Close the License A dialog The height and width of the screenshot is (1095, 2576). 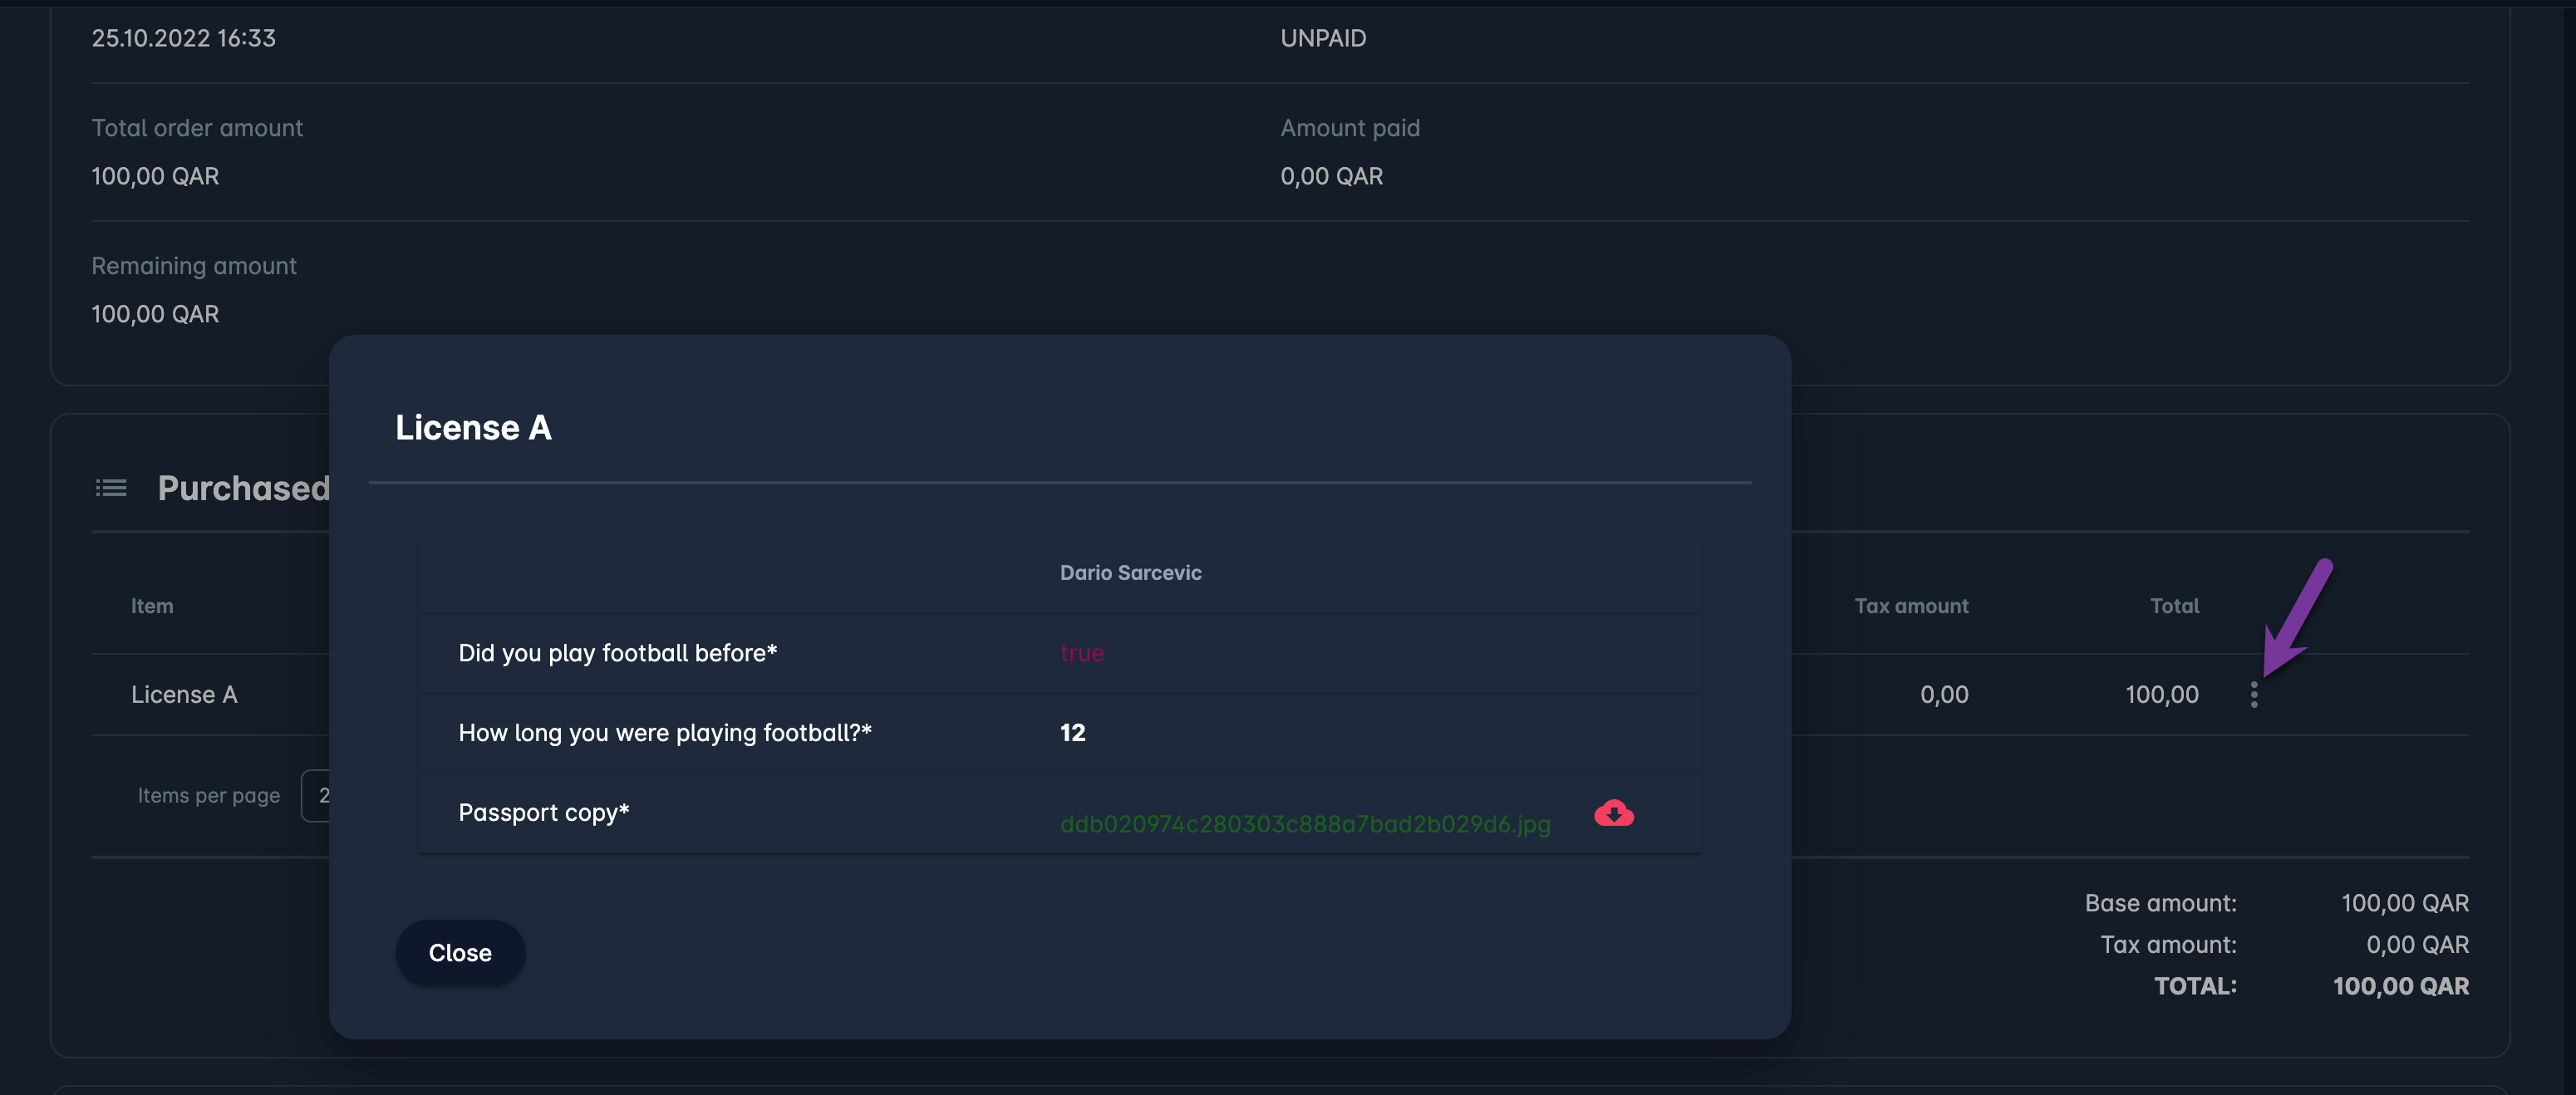pos(460,952)
